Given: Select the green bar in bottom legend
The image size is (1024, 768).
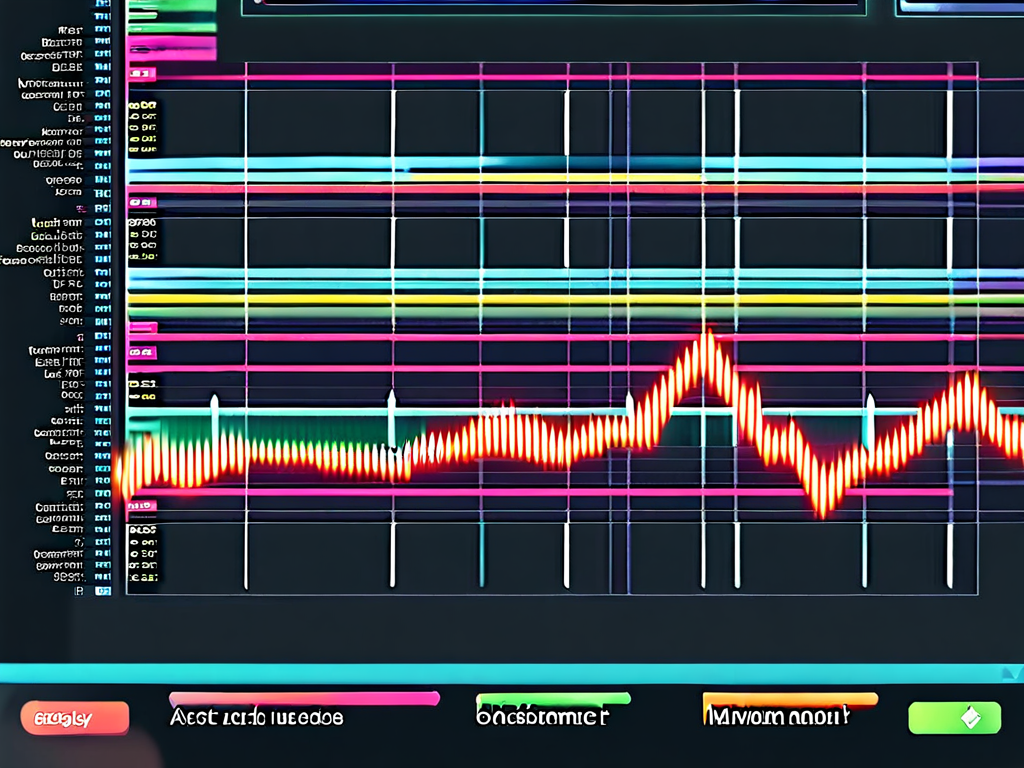Looking at the screenshot, I should point(553,698).
